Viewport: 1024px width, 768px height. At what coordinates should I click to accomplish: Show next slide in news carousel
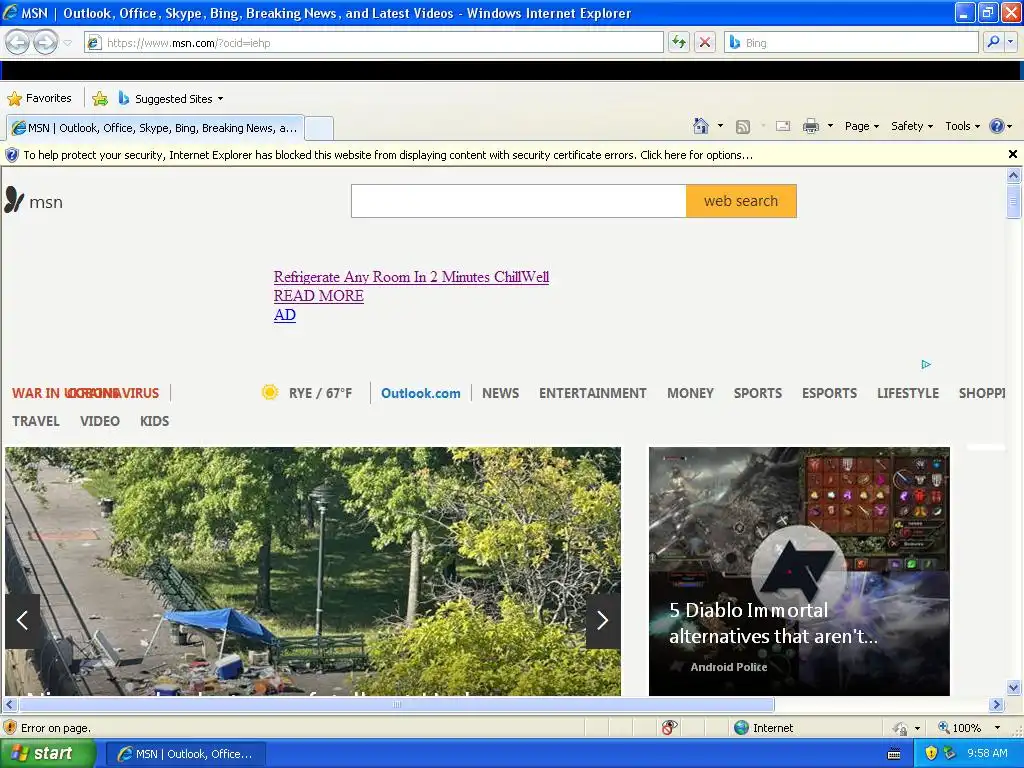coord(603,620)
